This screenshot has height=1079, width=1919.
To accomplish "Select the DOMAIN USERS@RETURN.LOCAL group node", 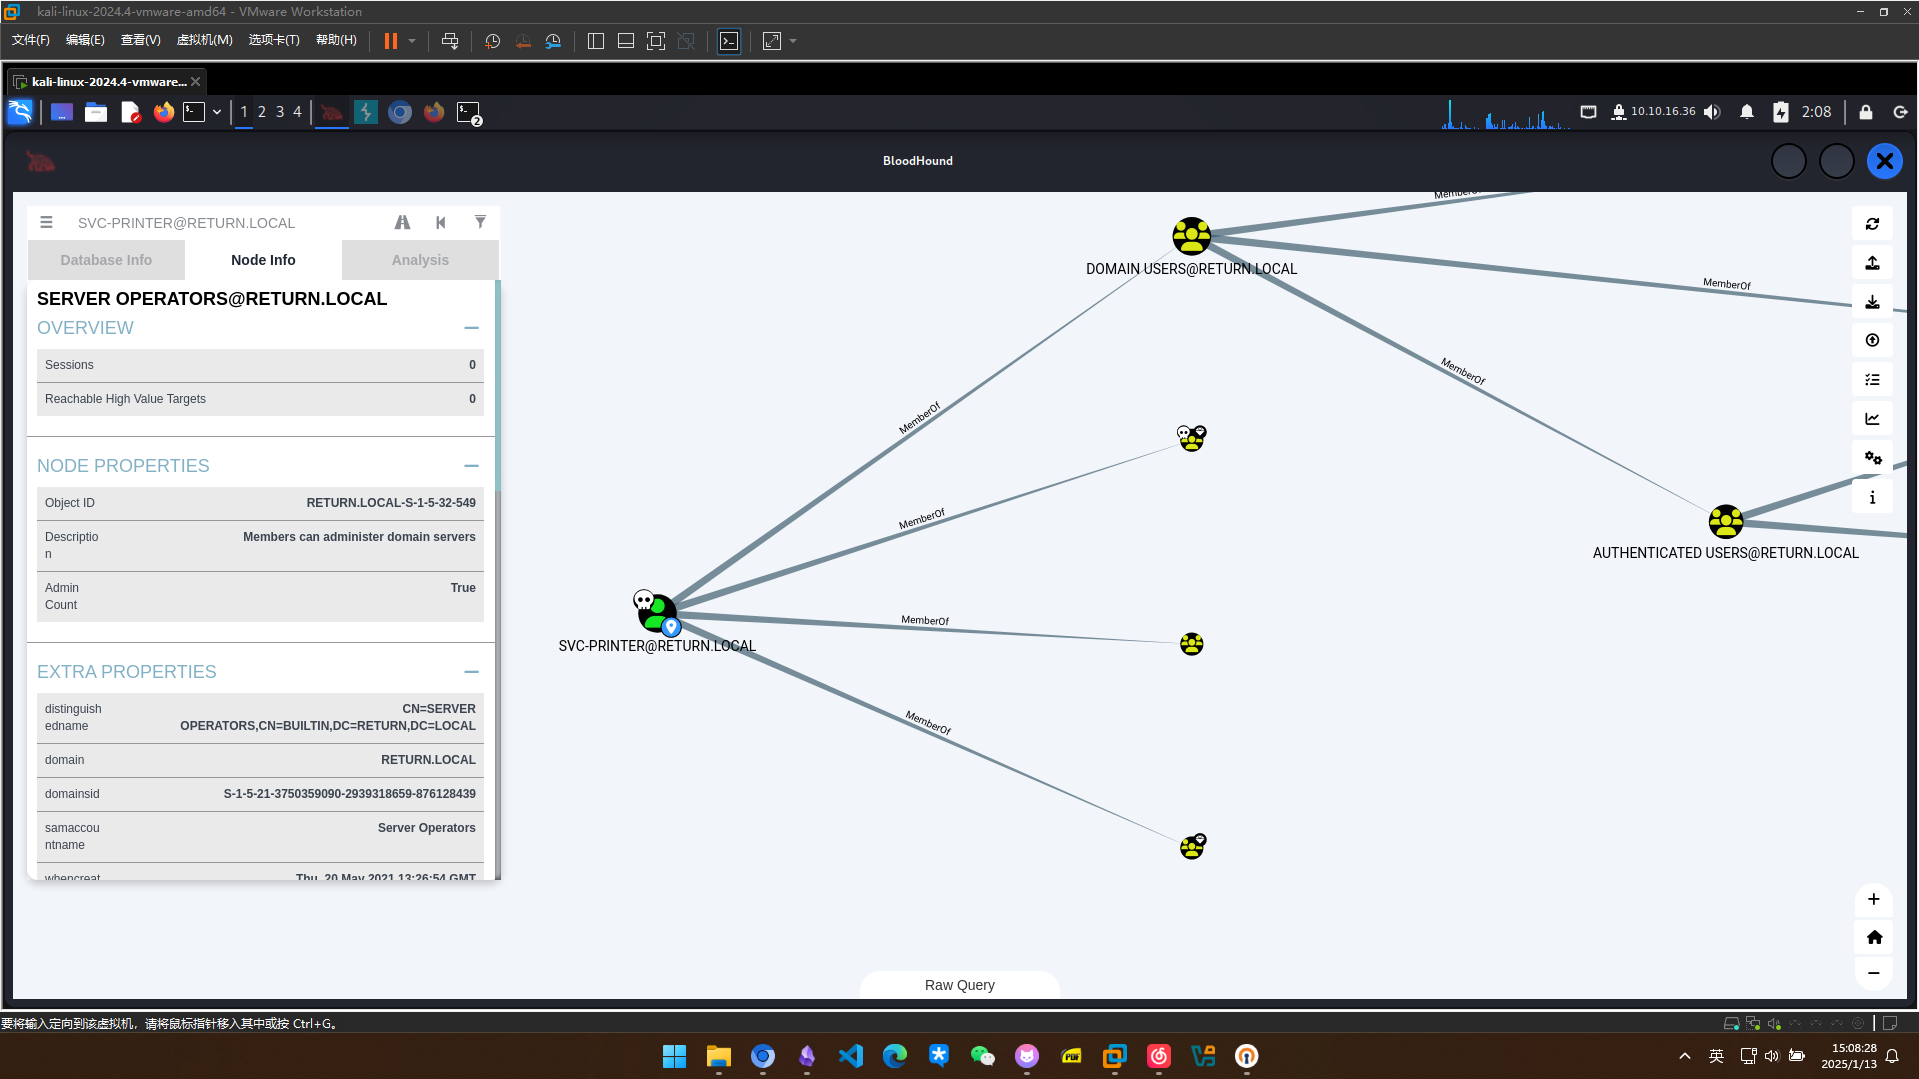I will (x=1191, y=237).
